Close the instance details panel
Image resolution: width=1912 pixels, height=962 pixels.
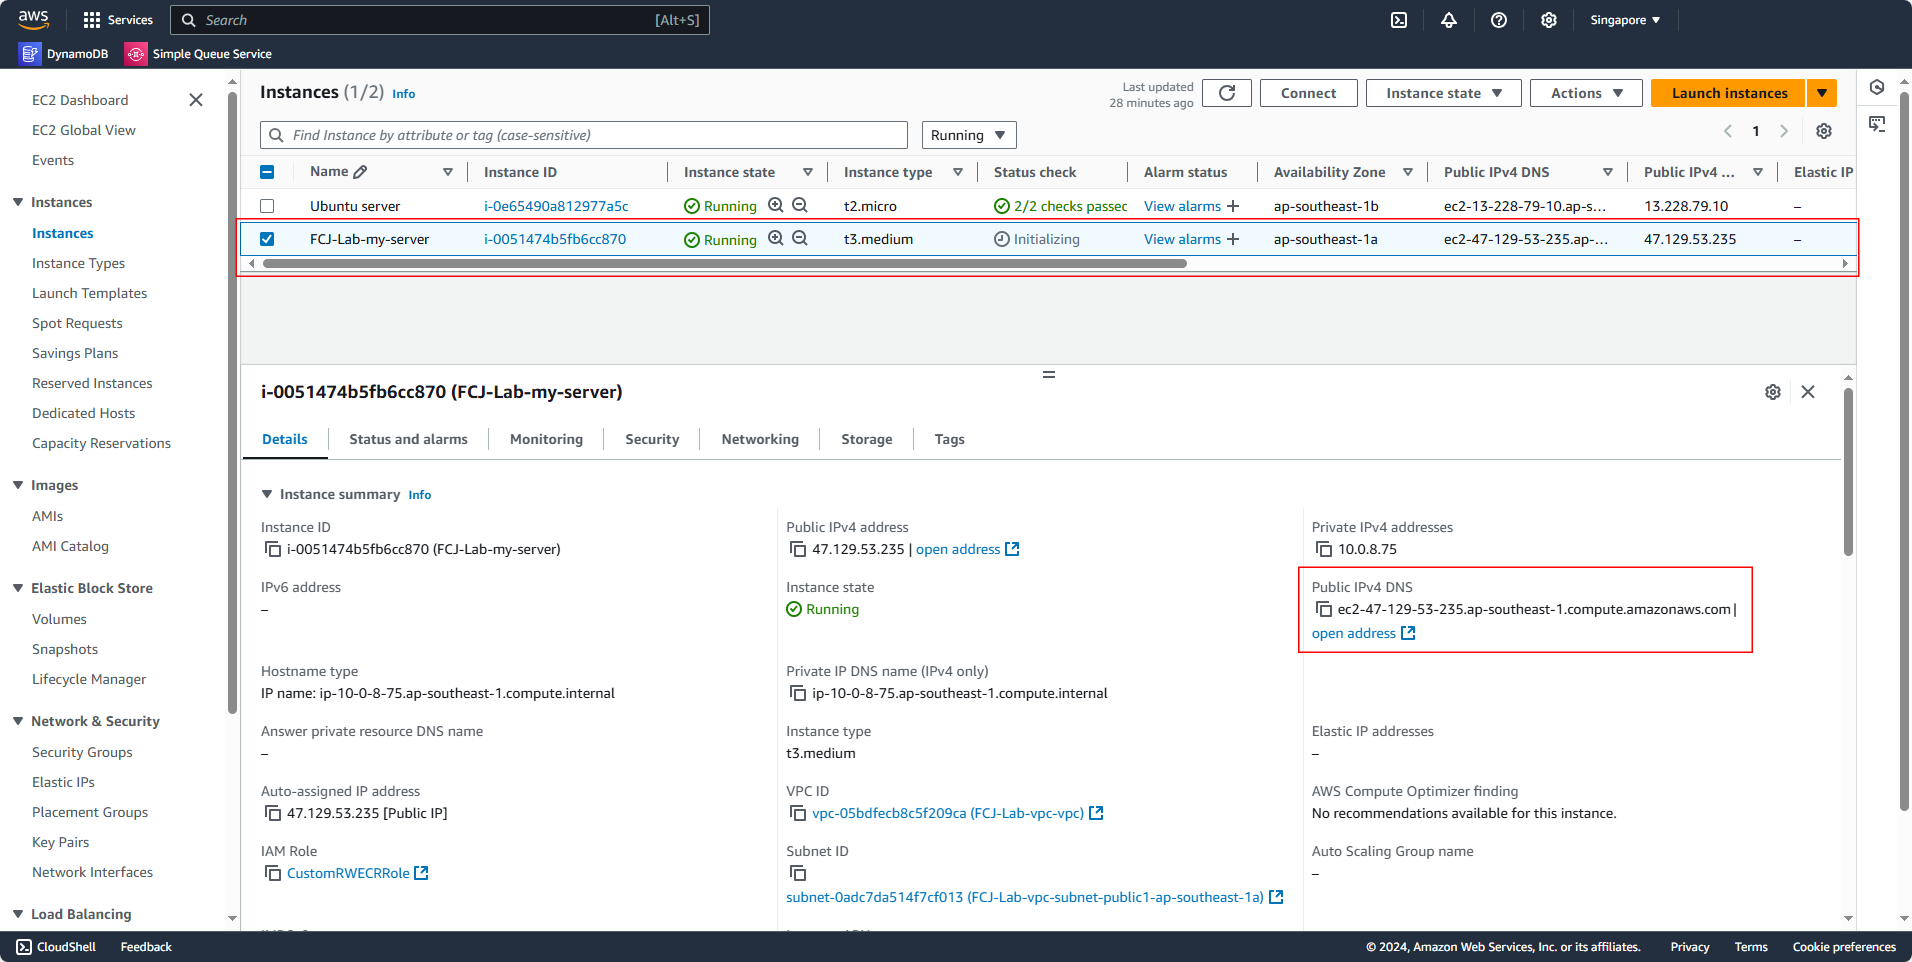(1808, 392)
